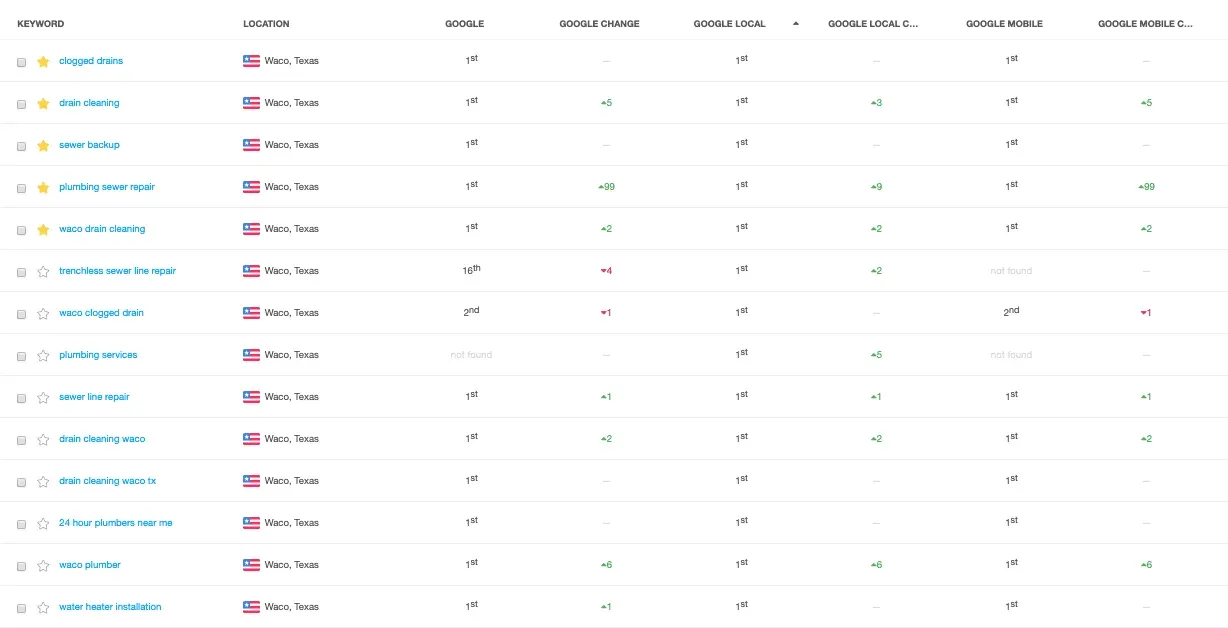This screenshot has height=628, width=1228.
Task: Sort by the Google Change column header
Action: coord(599,24)
